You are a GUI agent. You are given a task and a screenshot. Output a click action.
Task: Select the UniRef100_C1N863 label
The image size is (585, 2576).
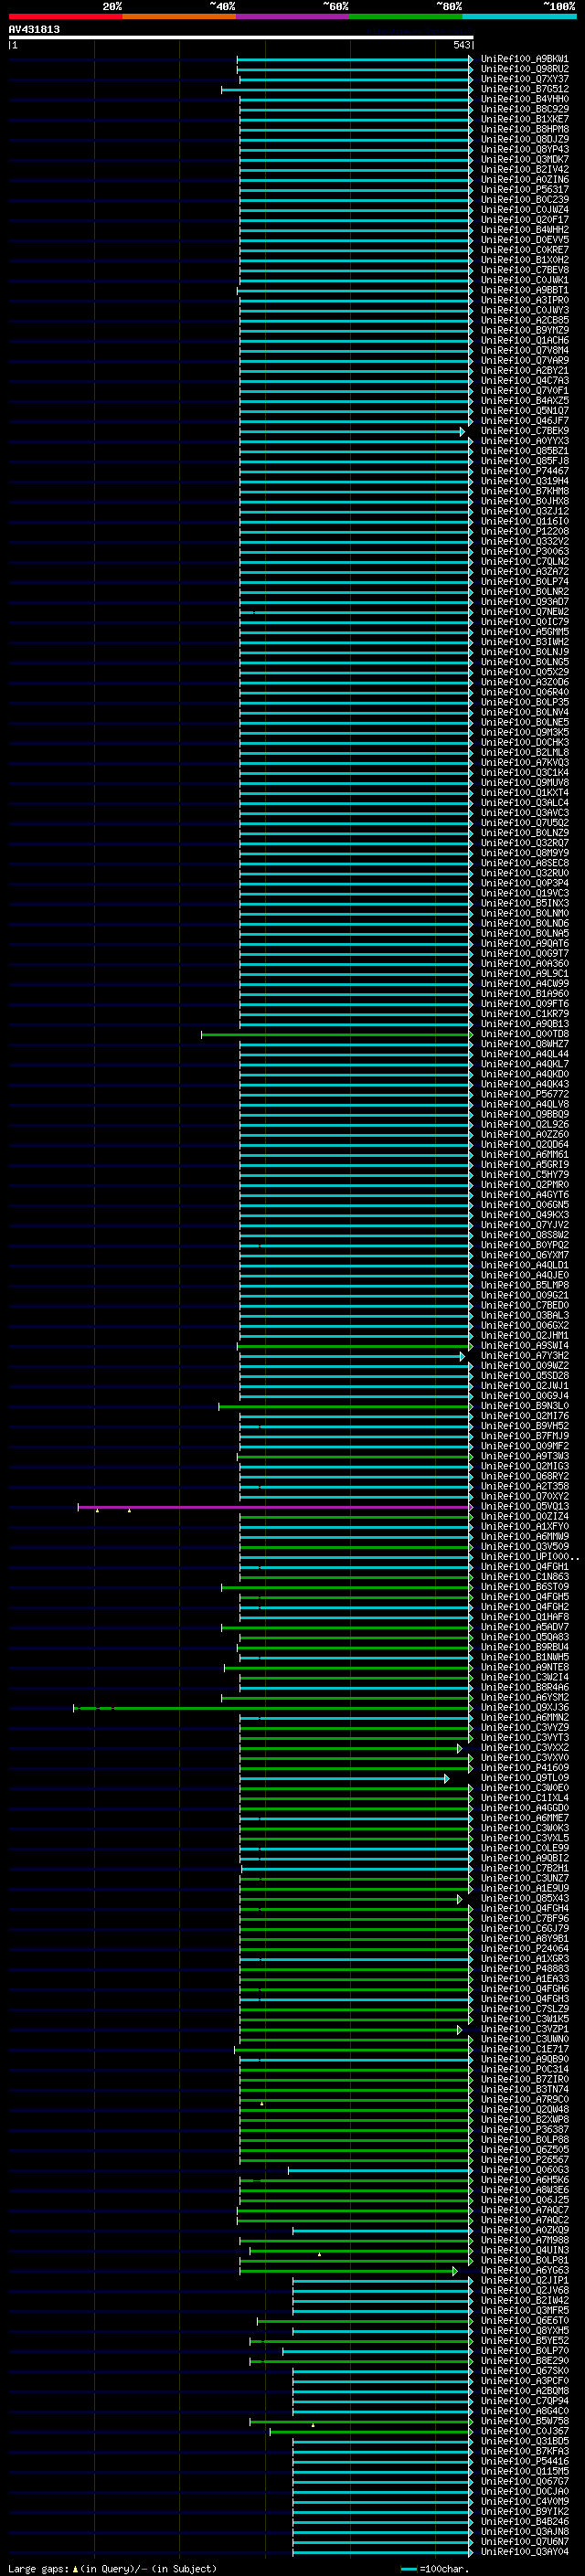pyautogui.click(x=524, y=1577)
